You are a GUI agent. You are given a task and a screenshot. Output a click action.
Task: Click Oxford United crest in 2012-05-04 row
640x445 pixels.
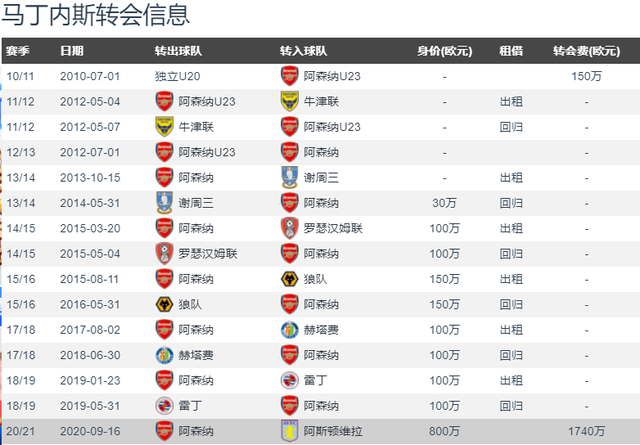coord(289,102)
